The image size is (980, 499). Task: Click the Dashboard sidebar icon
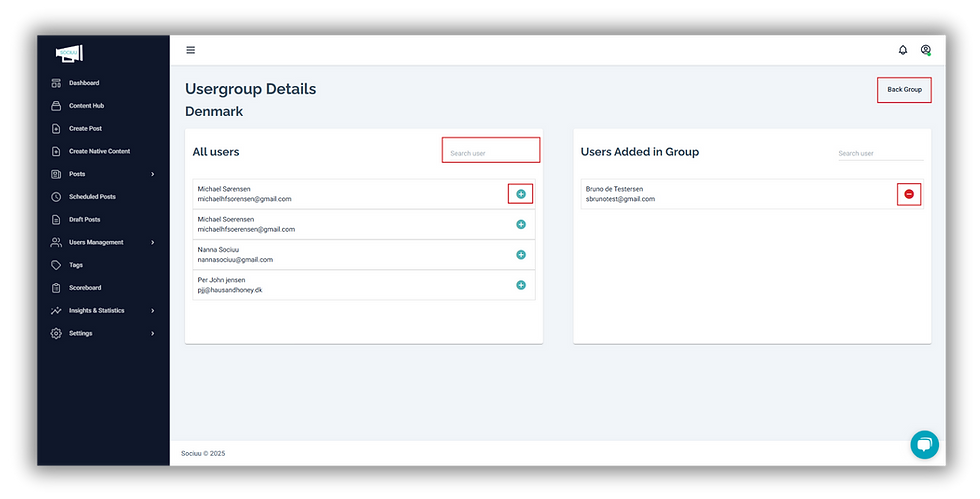56,83
